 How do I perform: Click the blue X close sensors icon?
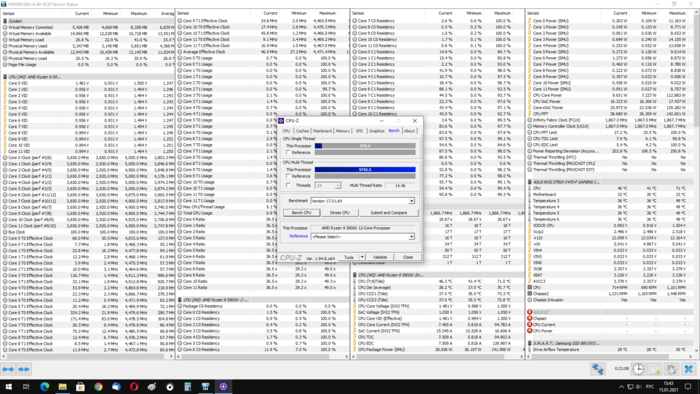(x=688, y=369)
